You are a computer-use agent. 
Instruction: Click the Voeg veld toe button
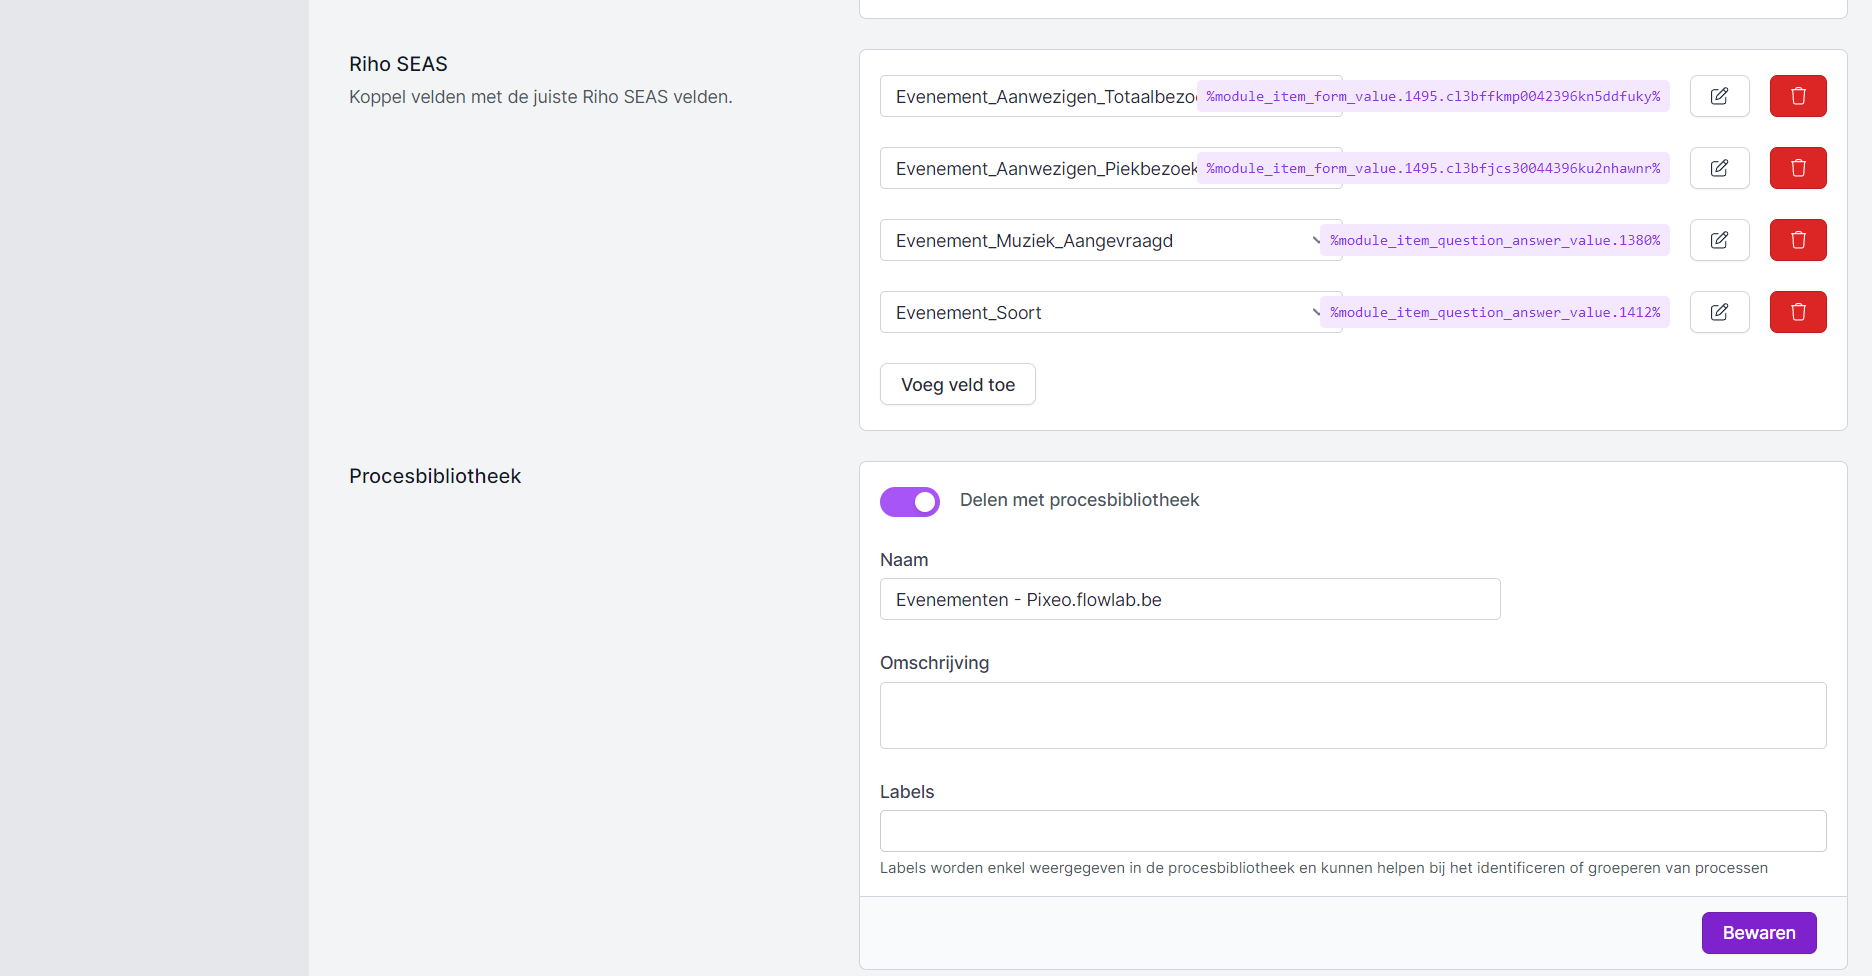coord(957,384)
